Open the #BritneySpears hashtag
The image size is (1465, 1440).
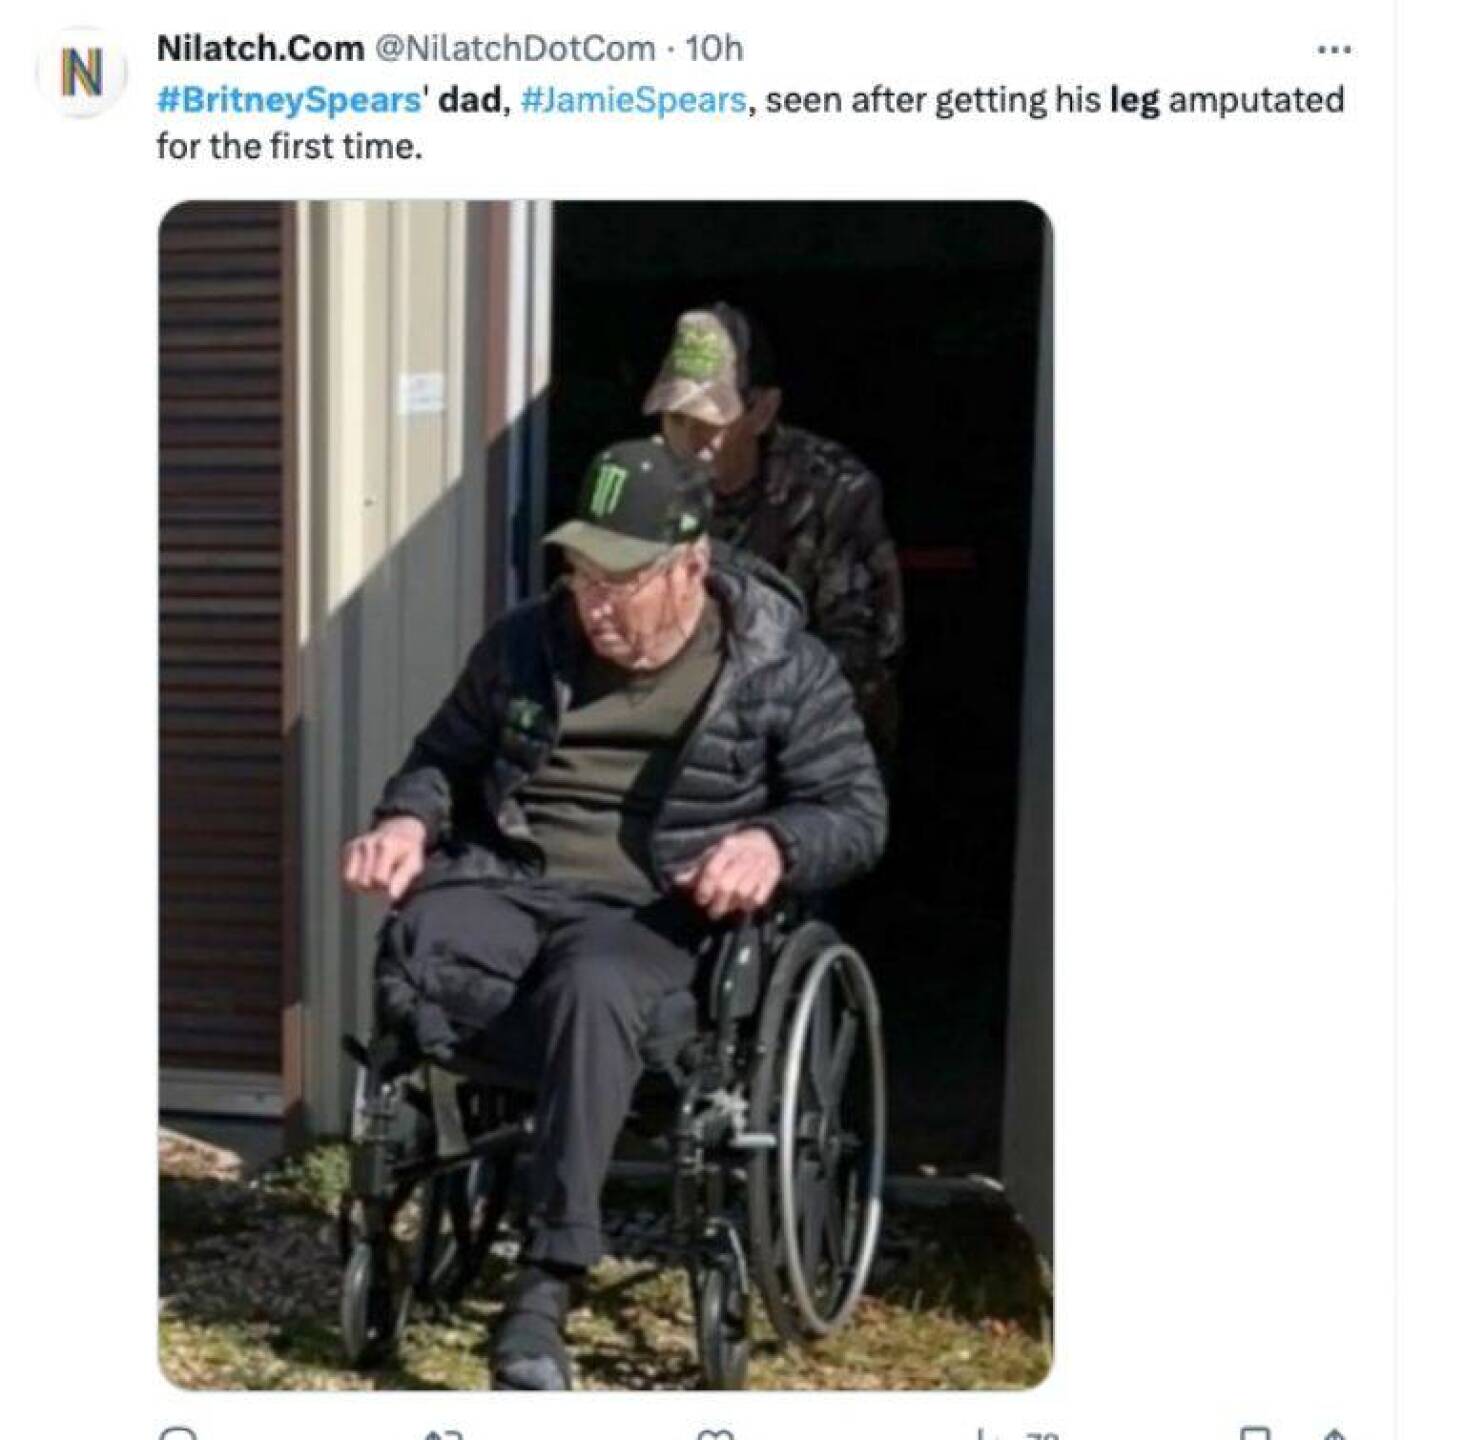tap(289, 100)
